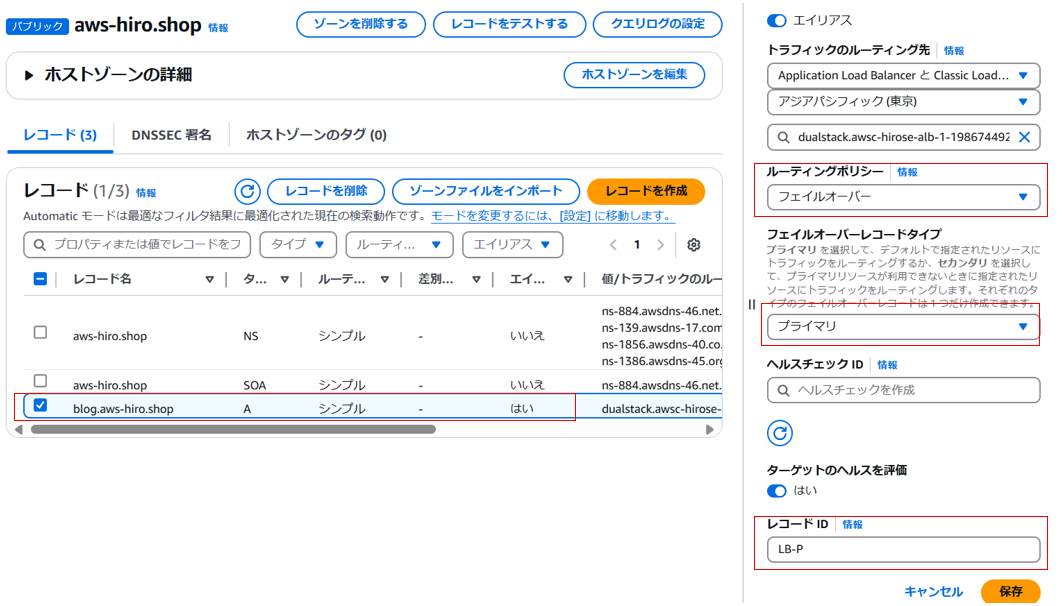The image size is (1062, 606).
Task: Sort by ルーティング column arrow
Action: [385, 279]
